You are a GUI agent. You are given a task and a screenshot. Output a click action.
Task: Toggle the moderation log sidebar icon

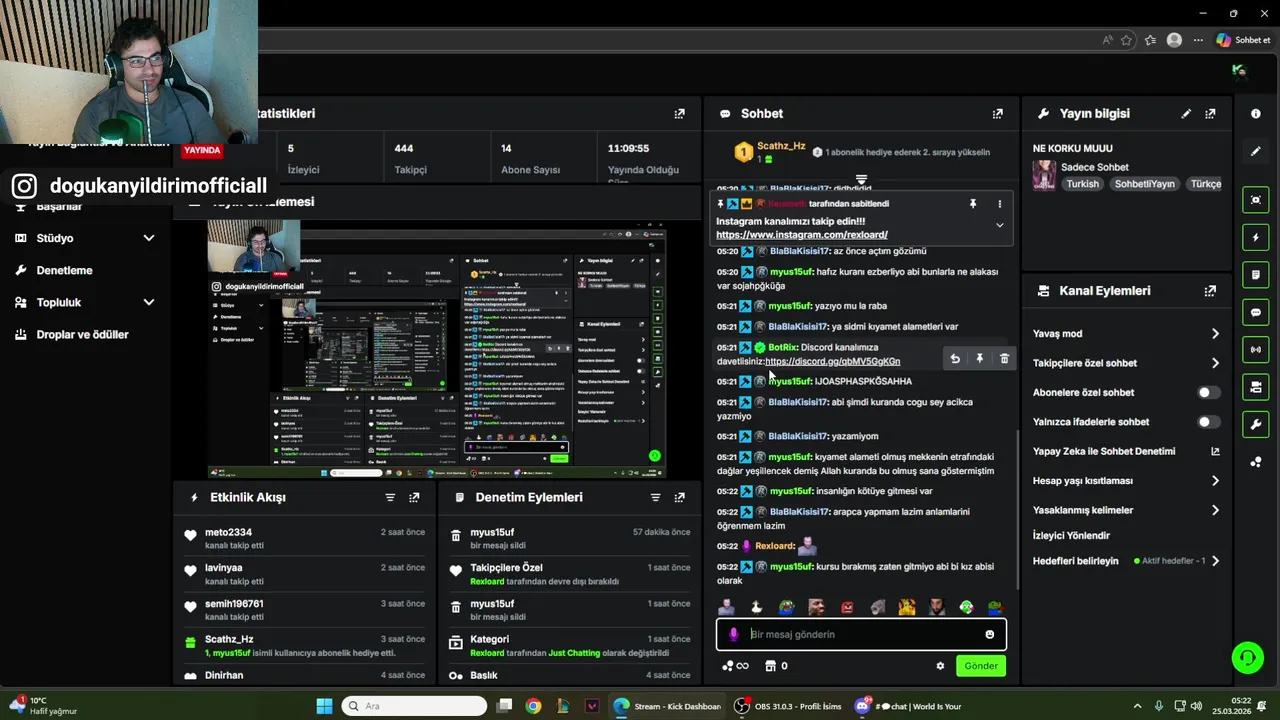pyautogui.click(x=1256, y=275)
